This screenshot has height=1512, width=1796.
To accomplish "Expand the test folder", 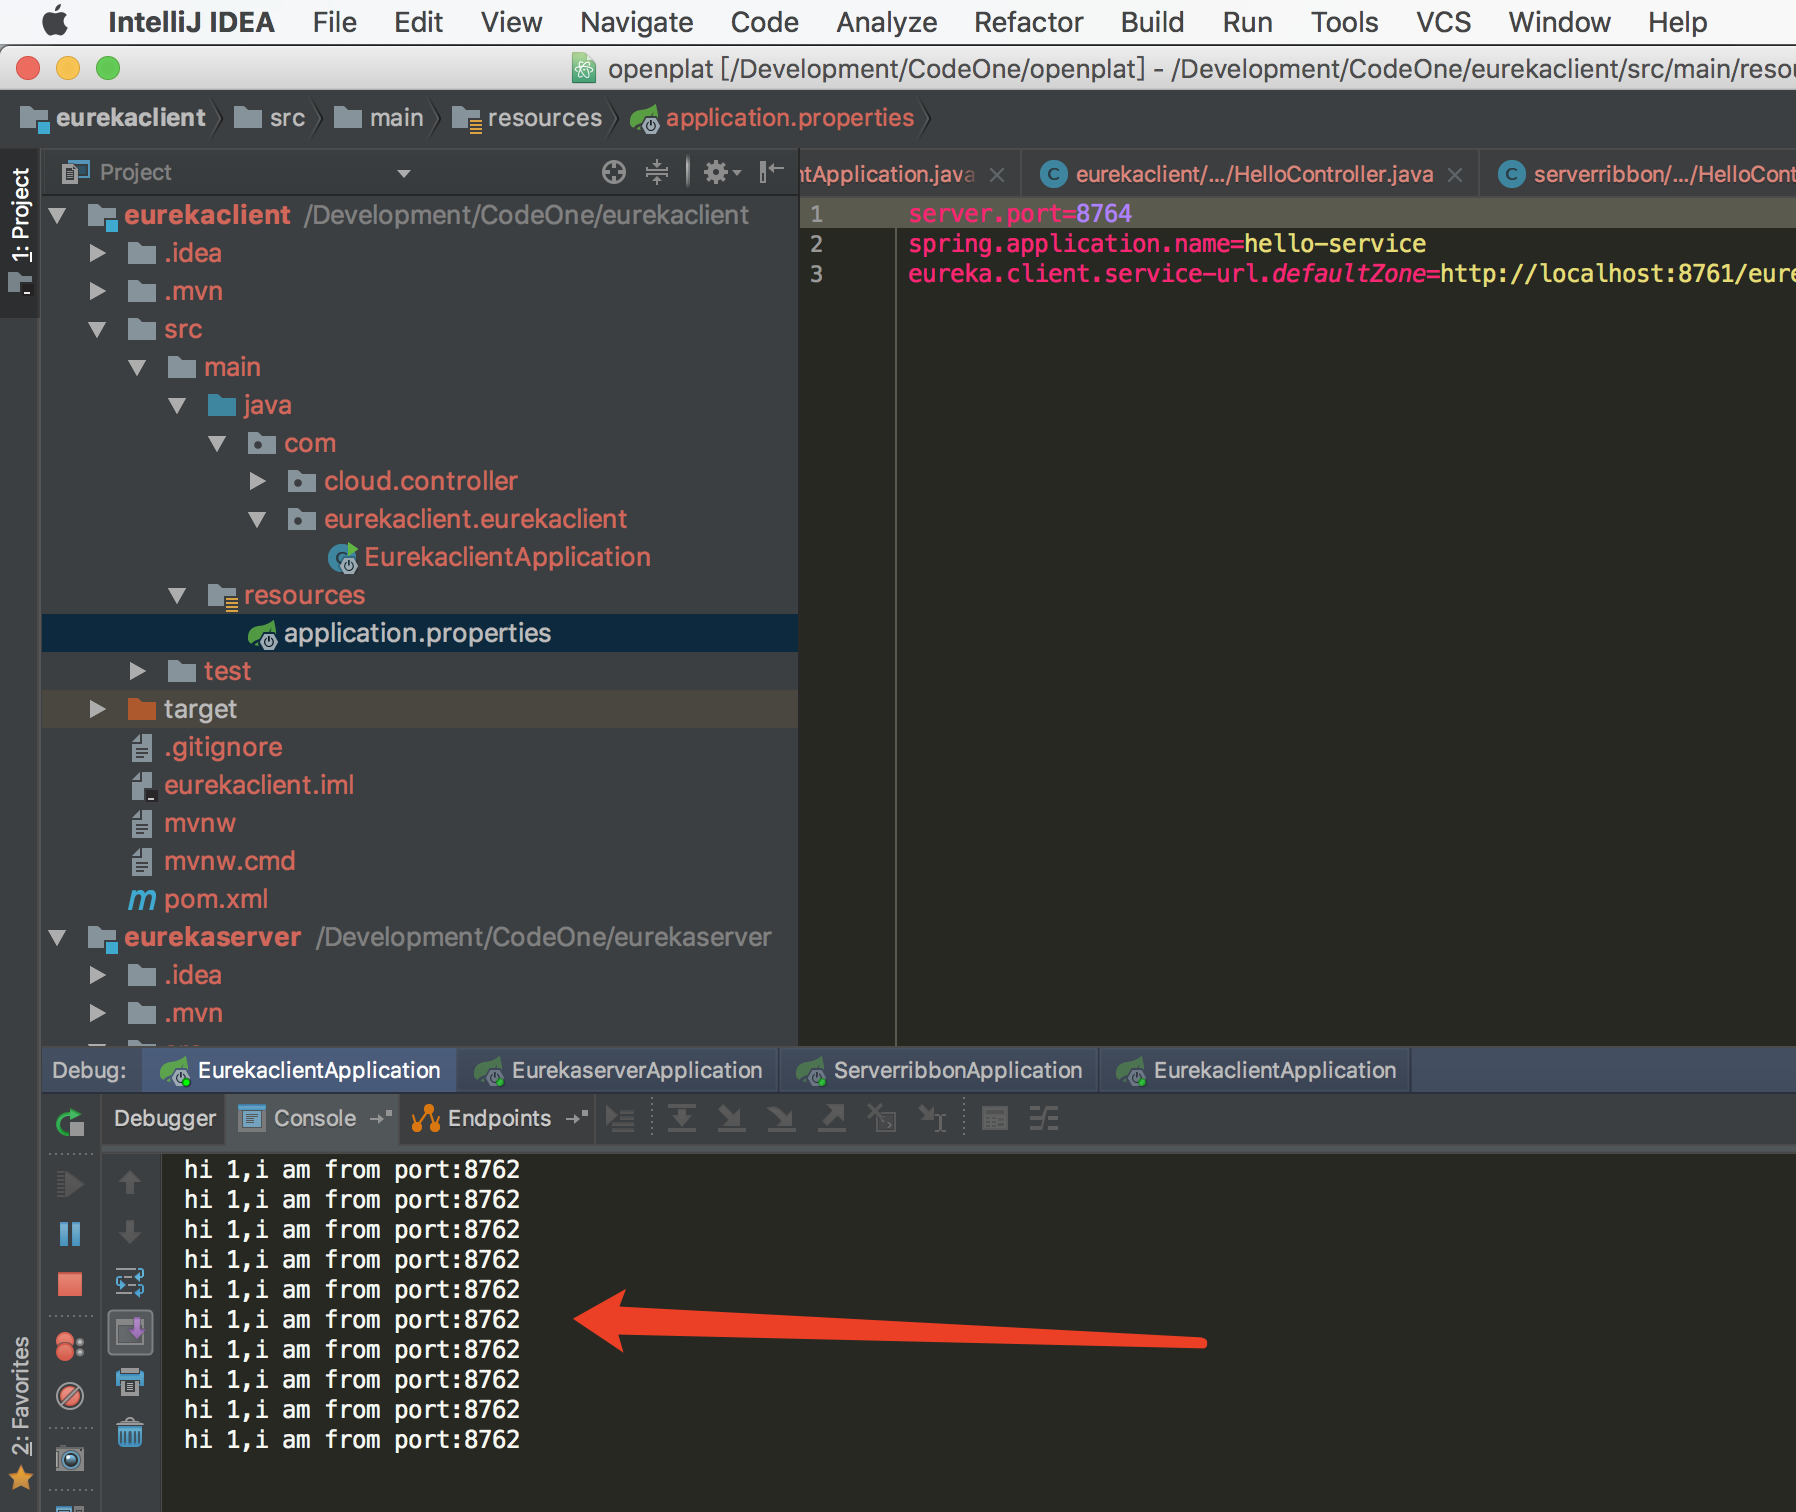I will [138, 671].
